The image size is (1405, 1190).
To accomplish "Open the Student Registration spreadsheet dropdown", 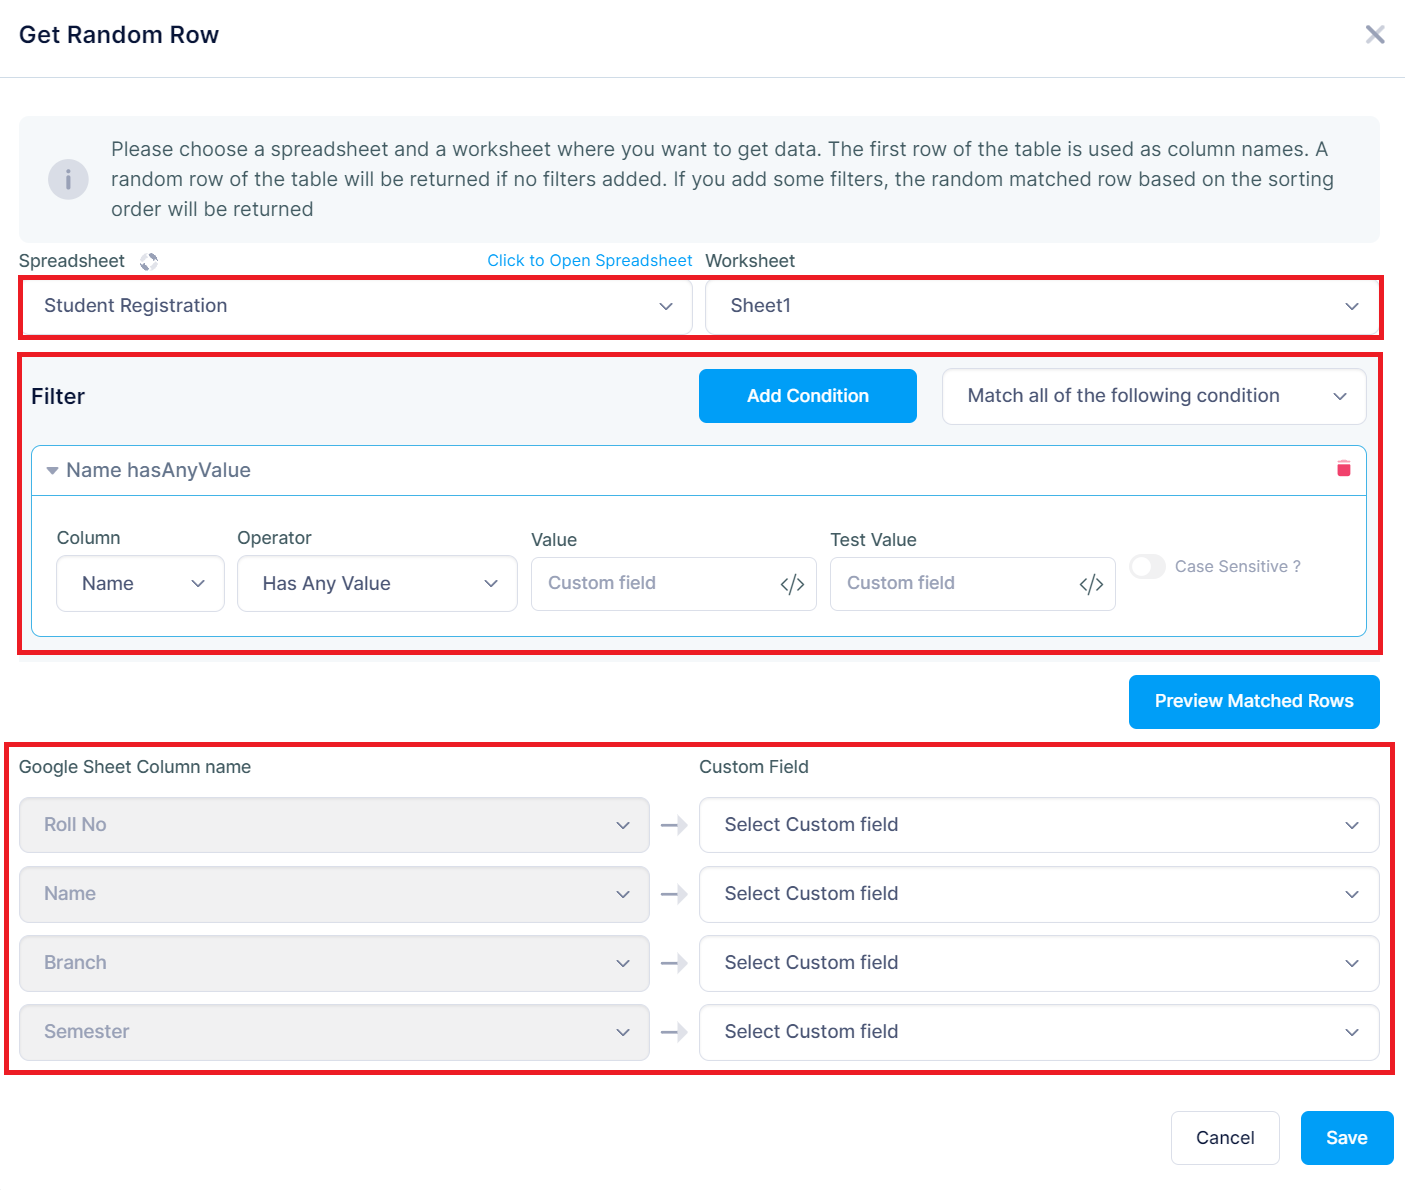I will [x=356, y=306].
